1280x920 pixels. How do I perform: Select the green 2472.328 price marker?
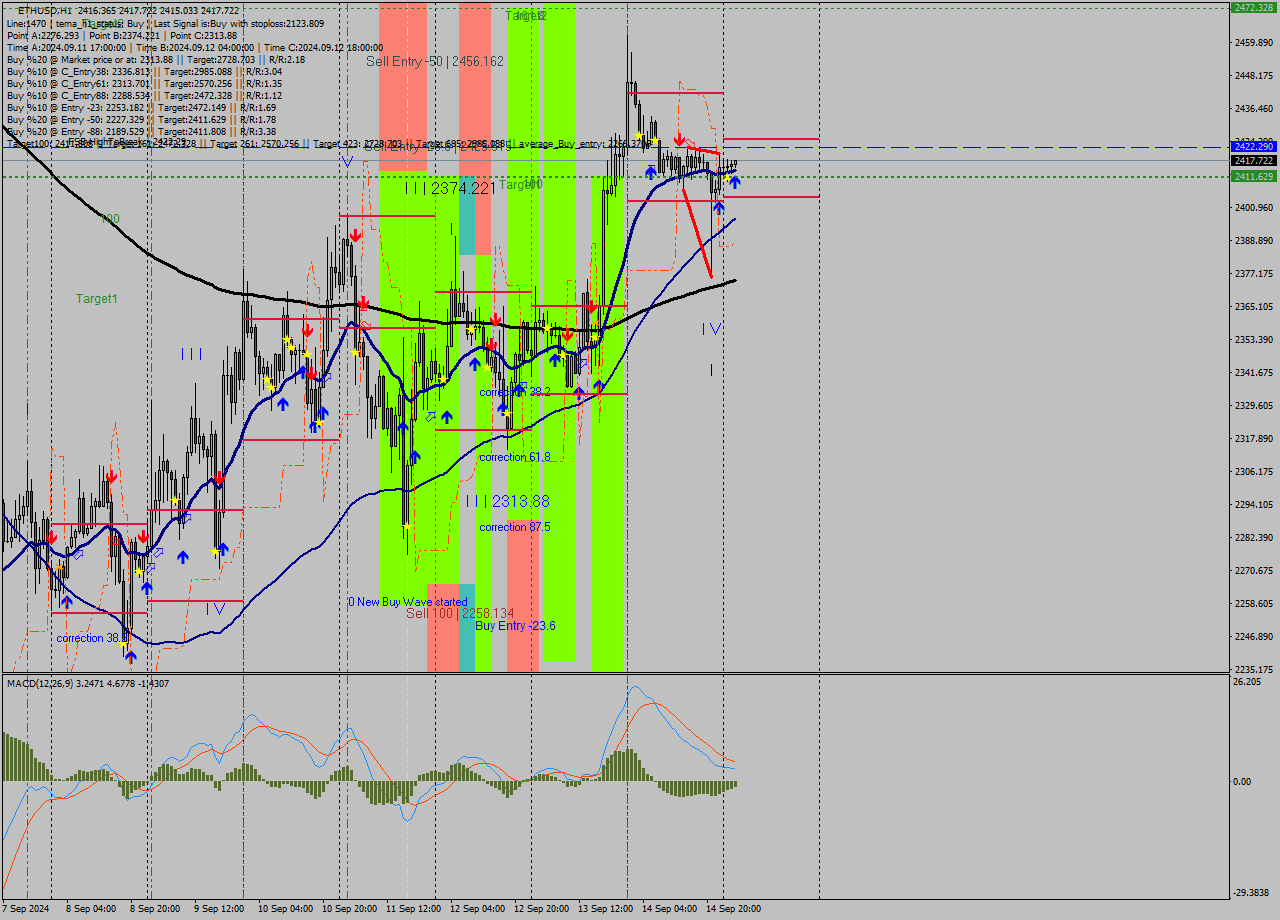tap(1252, 7)
